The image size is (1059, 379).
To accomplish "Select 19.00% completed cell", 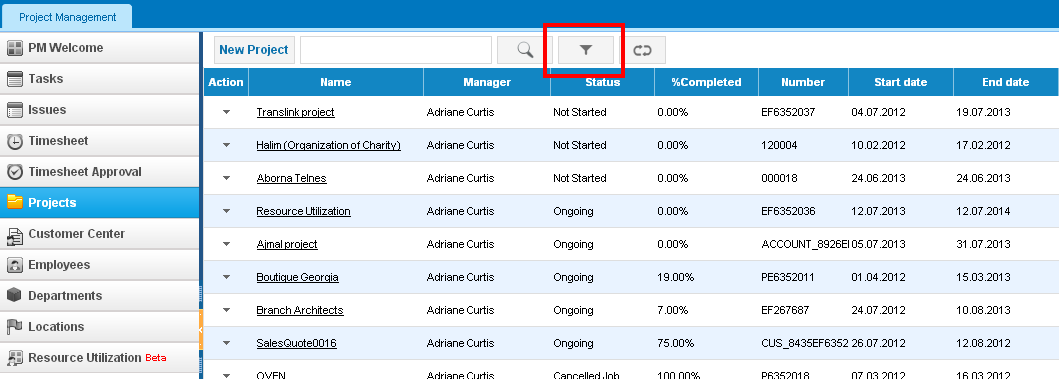I will coord(675,278).
